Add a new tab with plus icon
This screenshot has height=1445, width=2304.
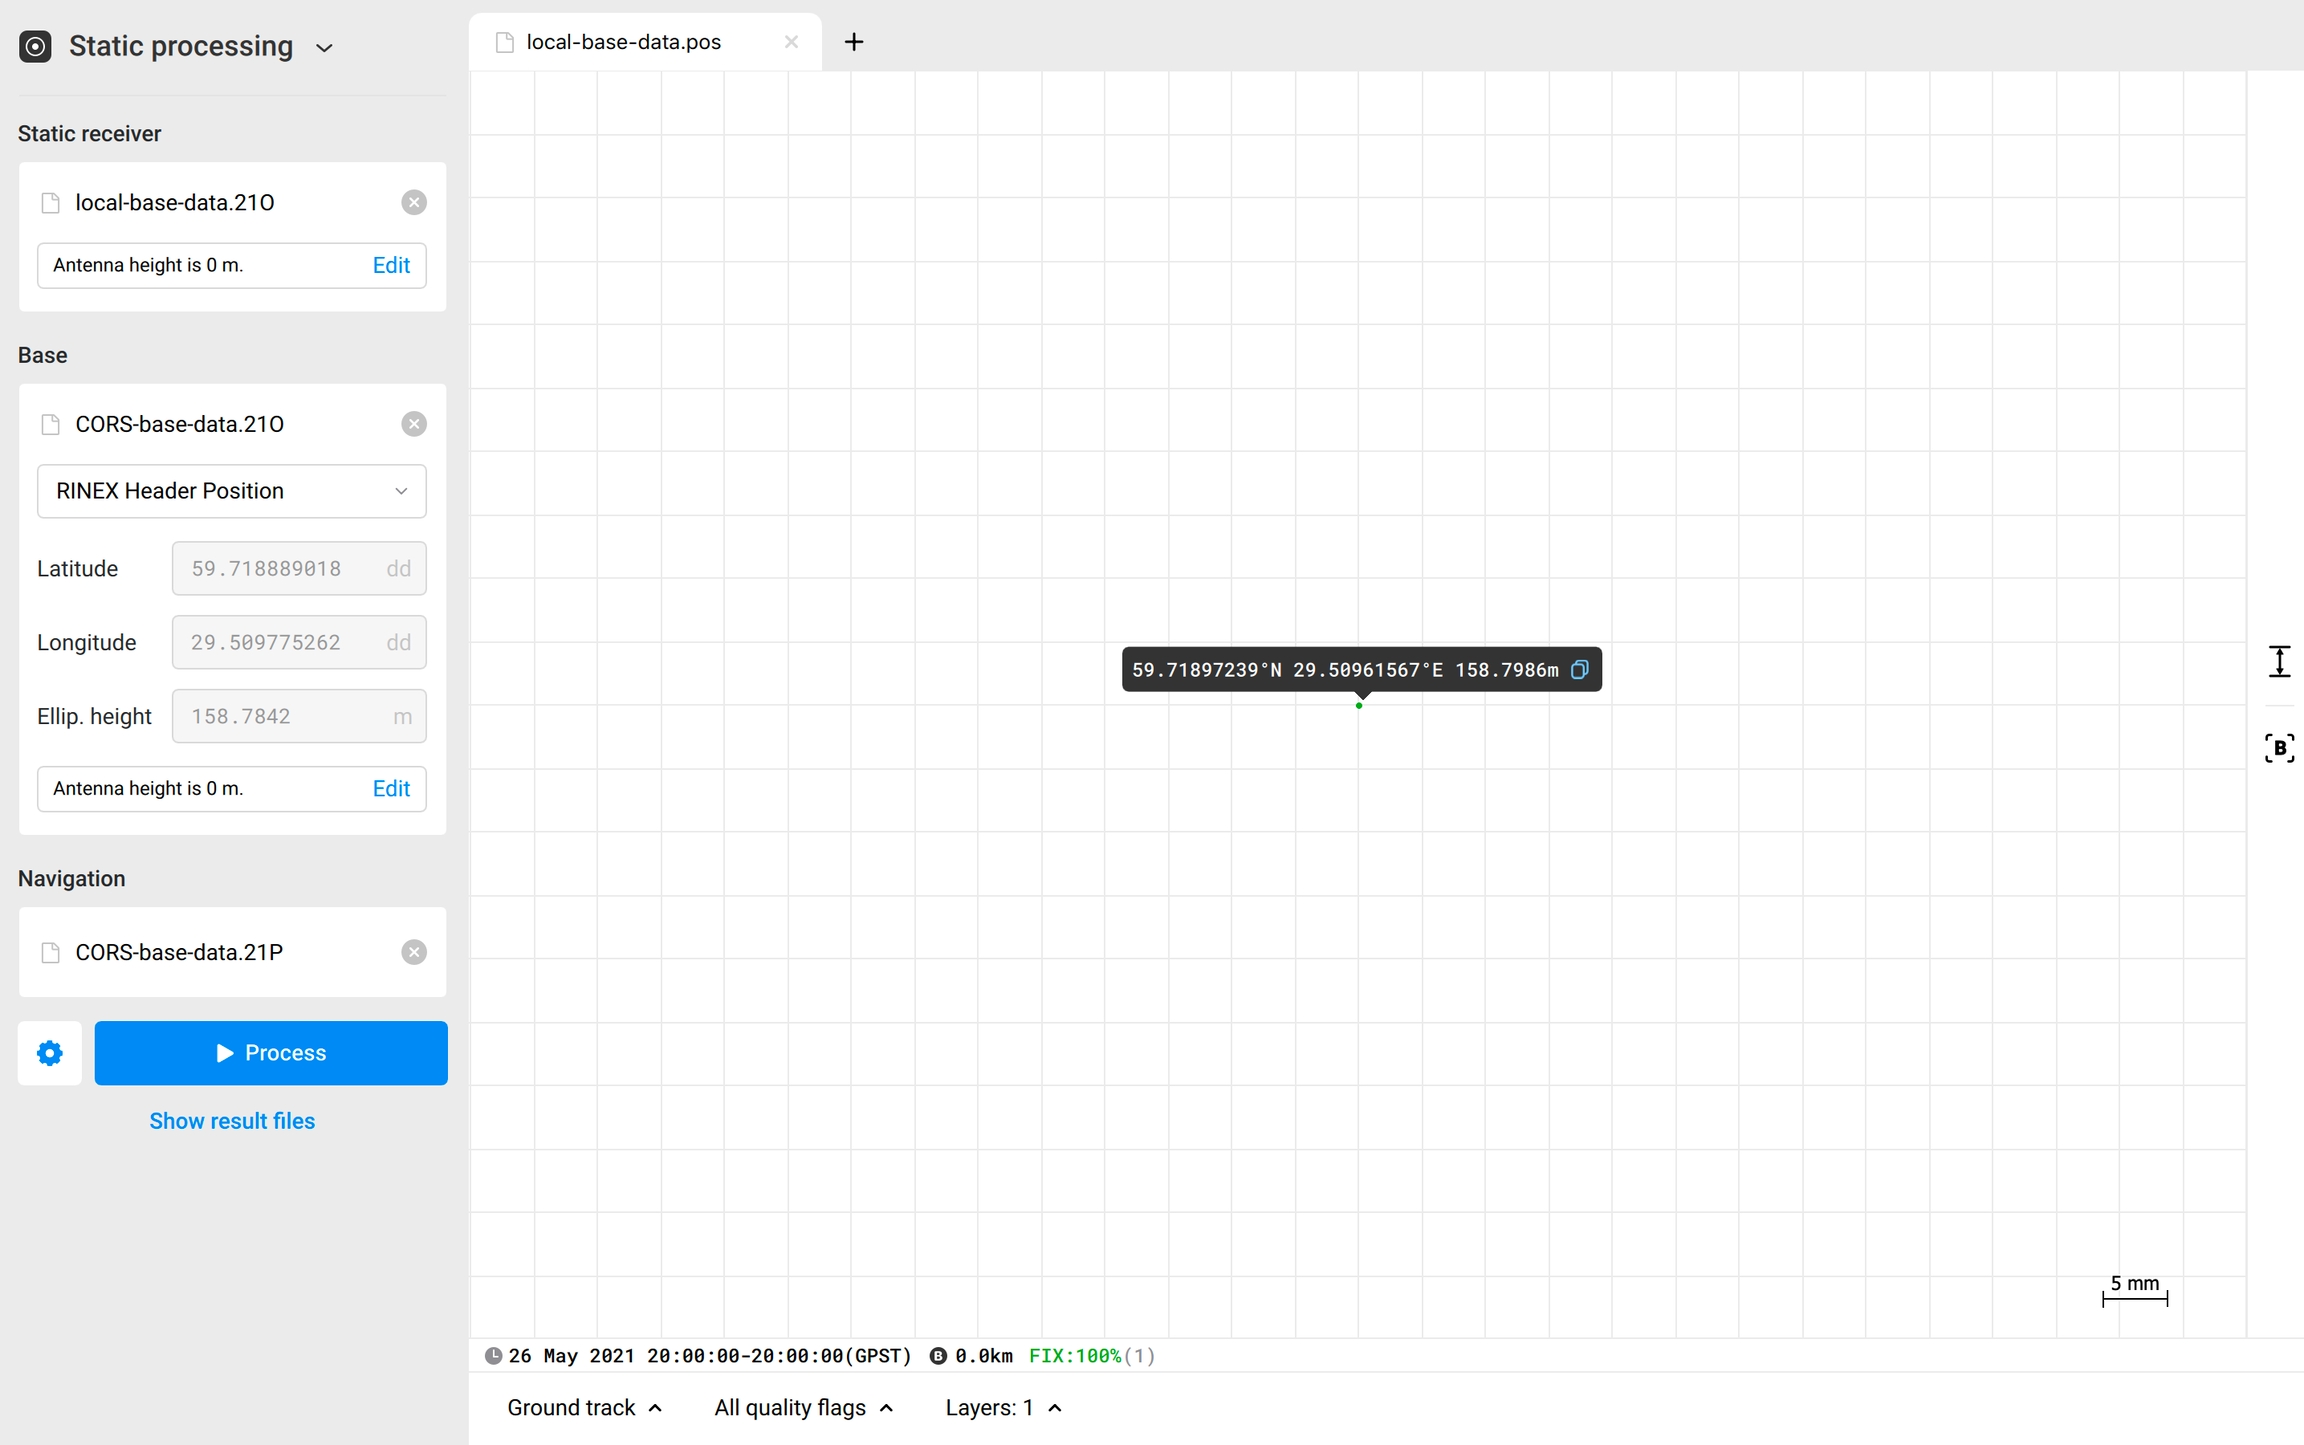click(854, 42)
